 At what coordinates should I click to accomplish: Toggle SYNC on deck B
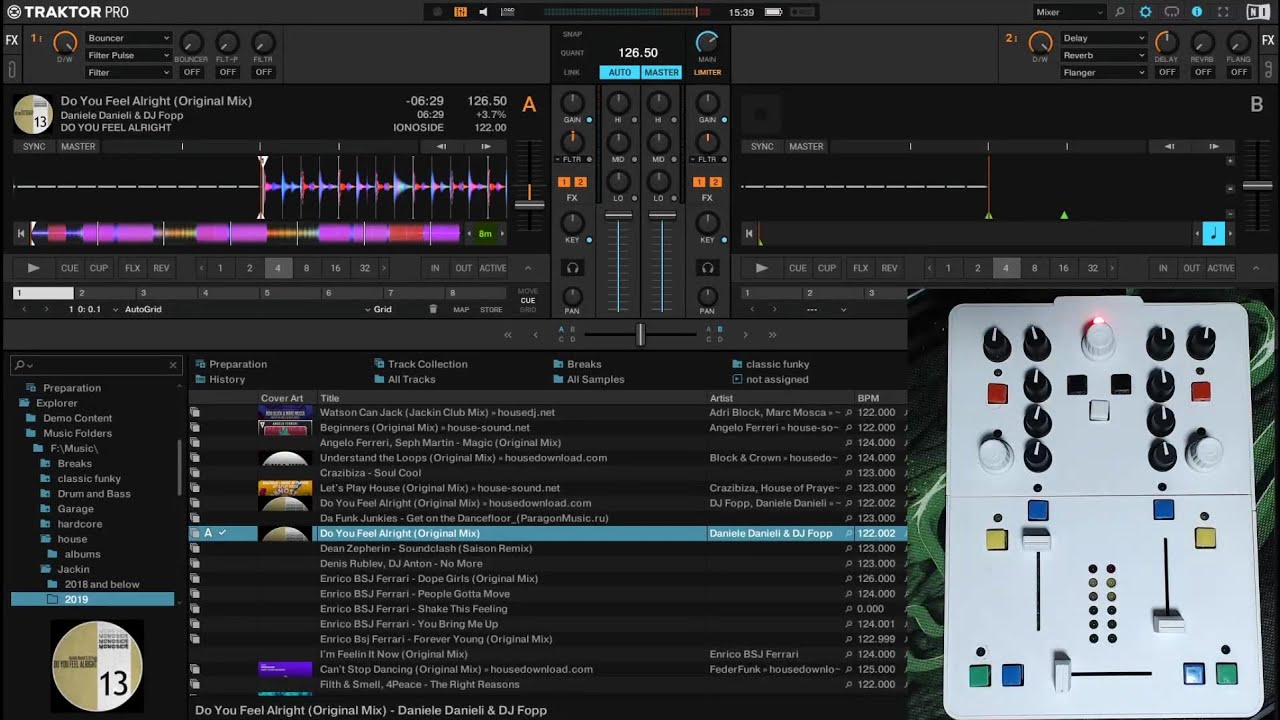click(762, 147)
